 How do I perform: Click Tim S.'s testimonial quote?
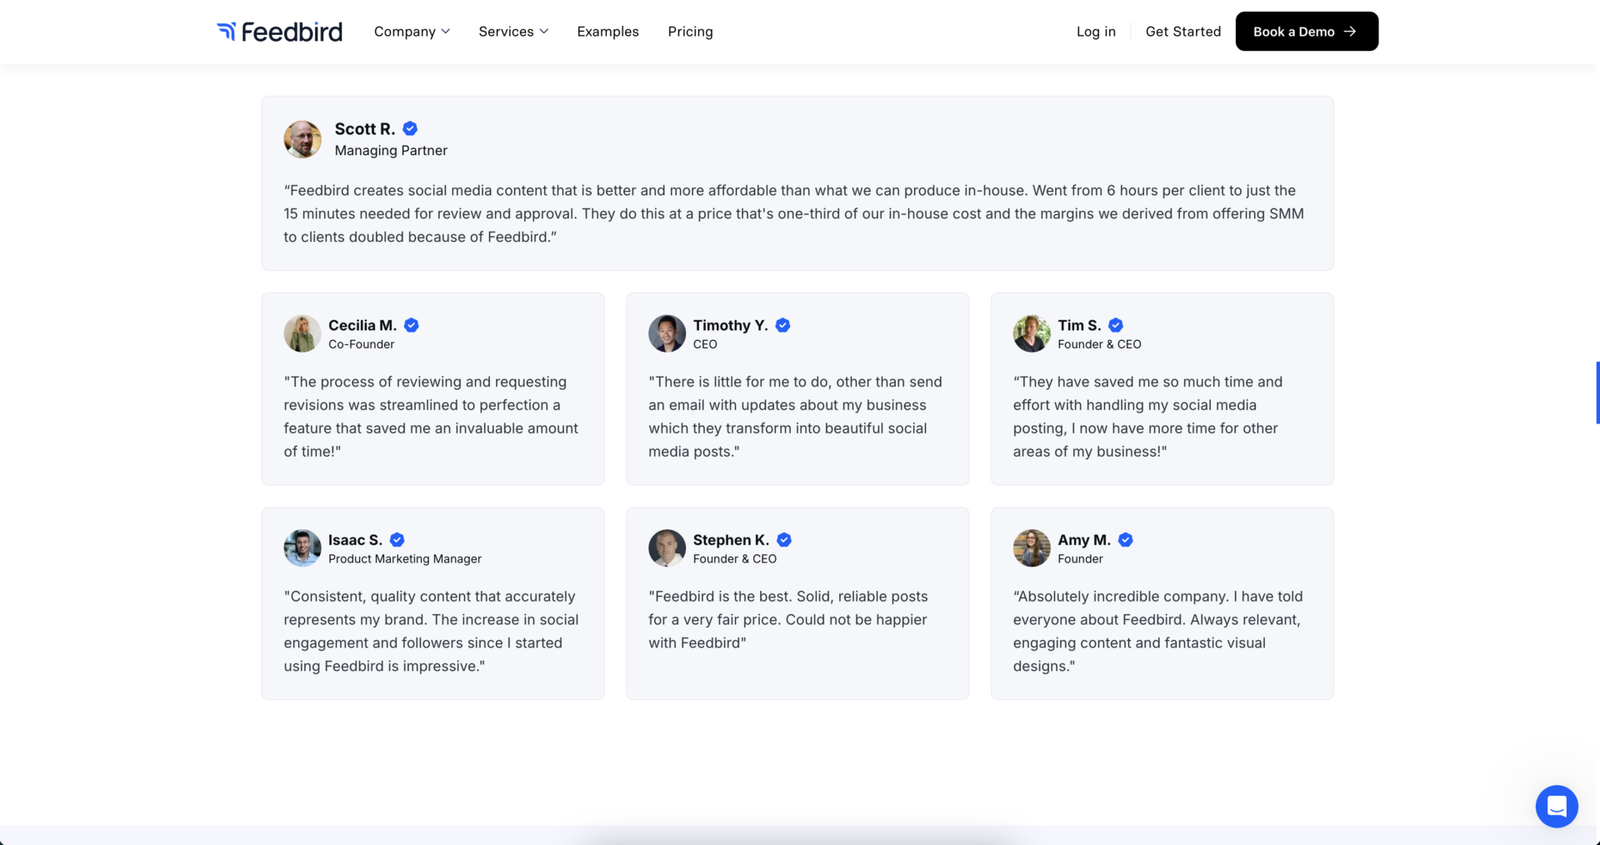tap(1148, 417)
